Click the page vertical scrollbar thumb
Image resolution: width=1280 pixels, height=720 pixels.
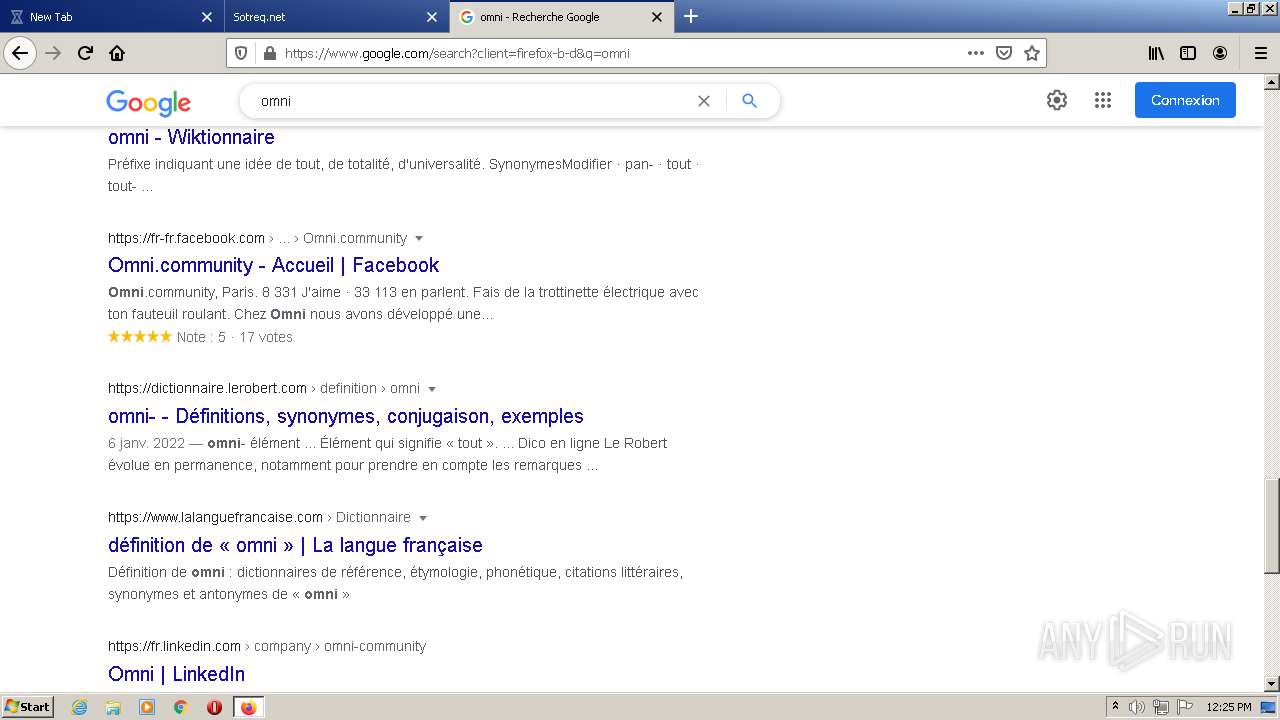point(1271,527)
